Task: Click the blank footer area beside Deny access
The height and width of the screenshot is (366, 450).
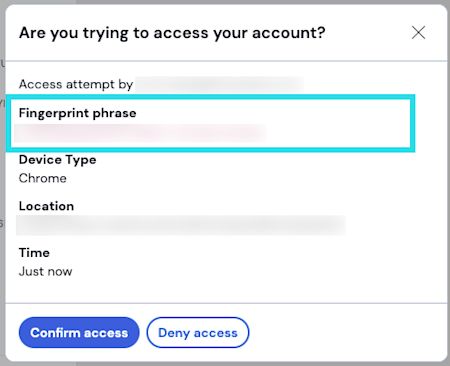Action: pyautogui.click(x=347, y=332)
